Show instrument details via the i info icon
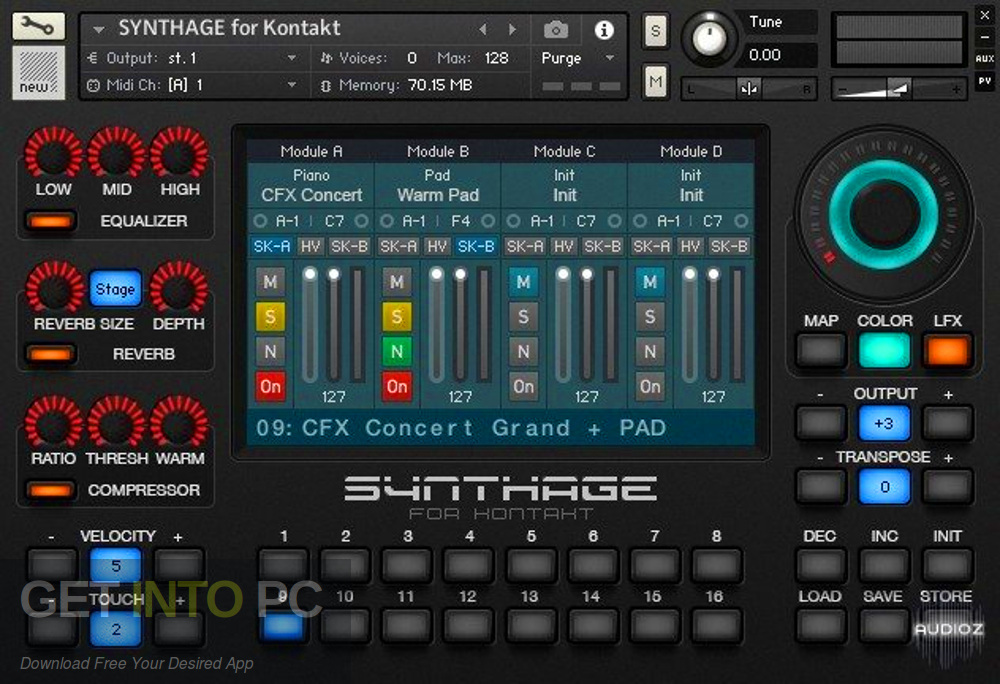This screenshot has height=684, width=1000. click(604, 30)
